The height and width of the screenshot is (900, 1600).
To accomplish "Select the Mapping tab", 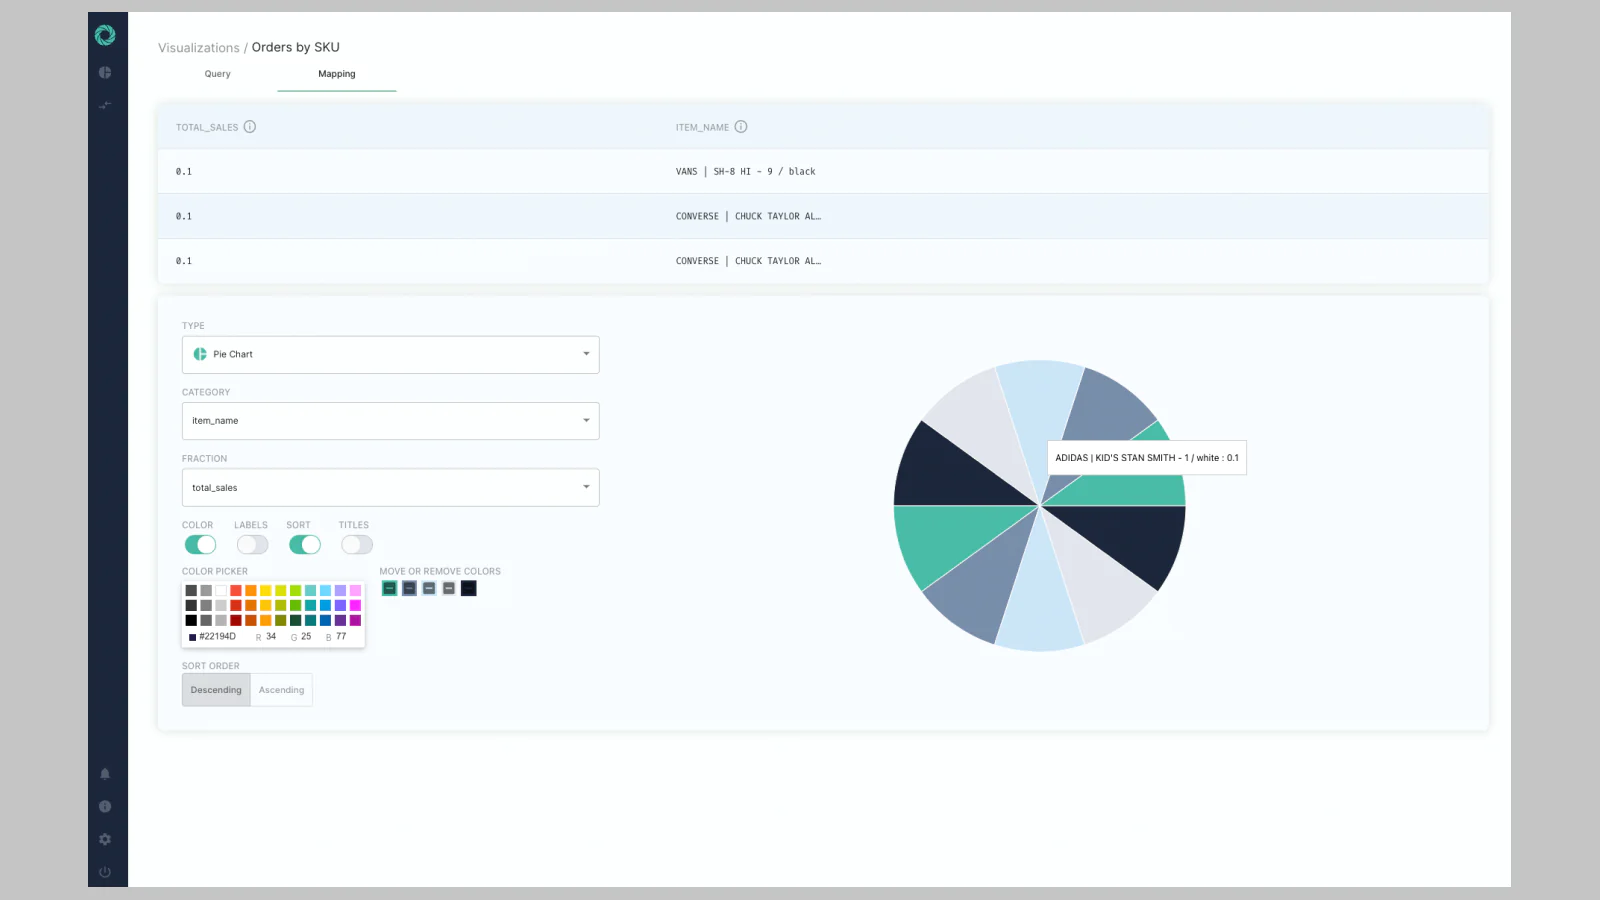I will pyautogui.click(x=336, y=74).
